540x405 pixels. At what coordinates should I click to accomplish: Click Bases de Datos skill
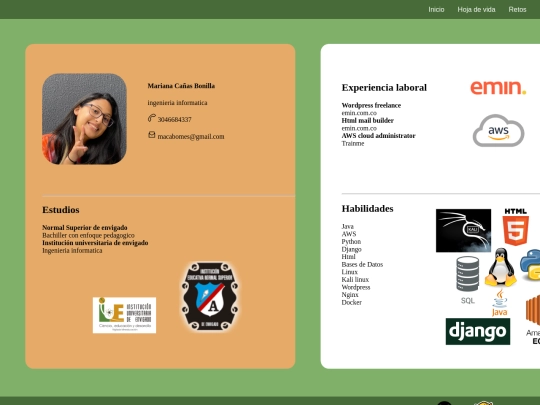pos(362,264)
